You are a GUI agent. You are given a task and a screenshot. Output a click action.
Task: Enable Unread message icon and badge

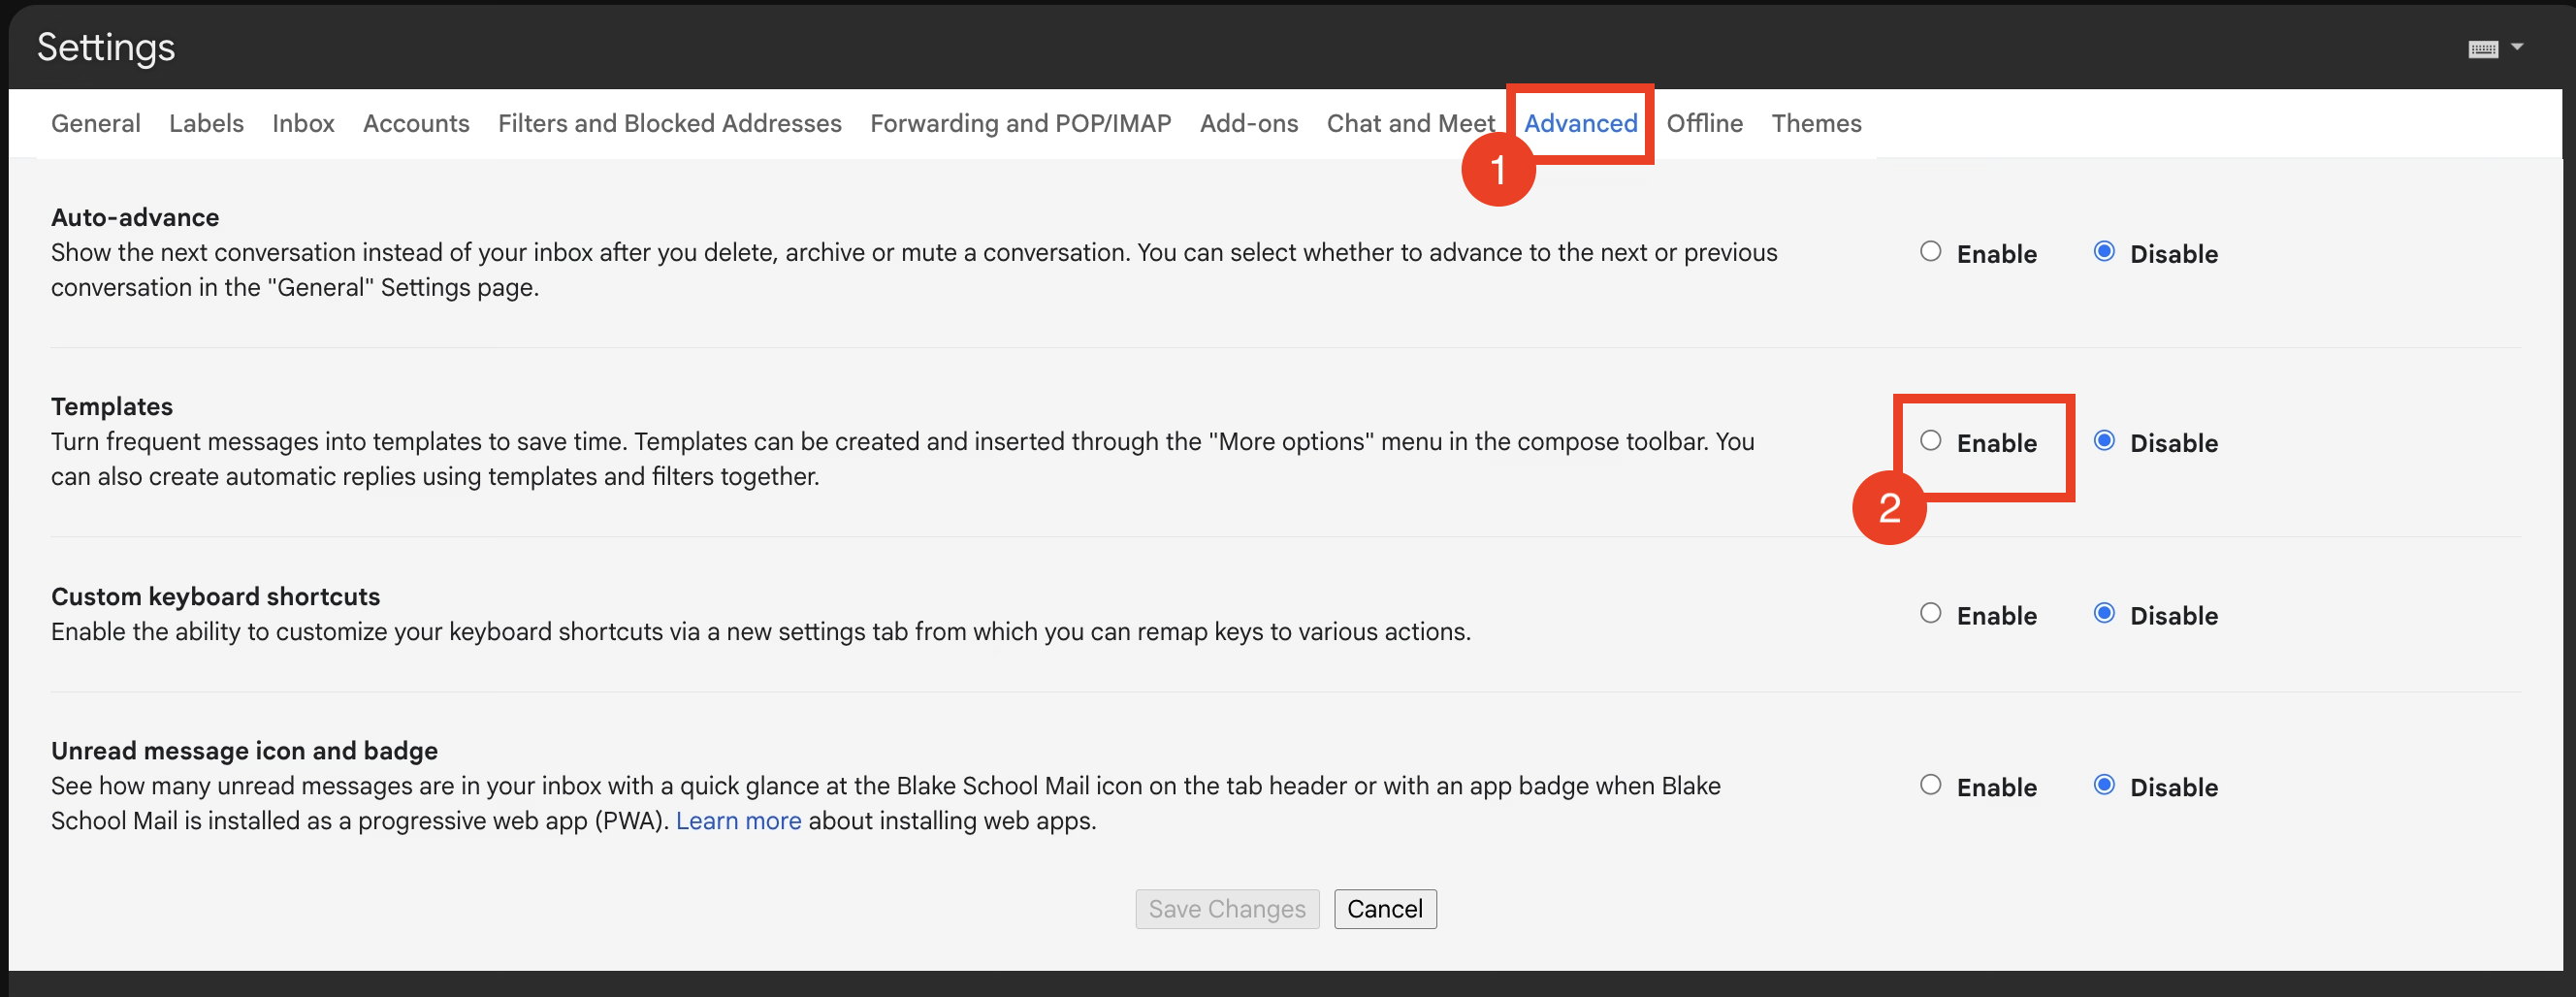pos(1930,786)
